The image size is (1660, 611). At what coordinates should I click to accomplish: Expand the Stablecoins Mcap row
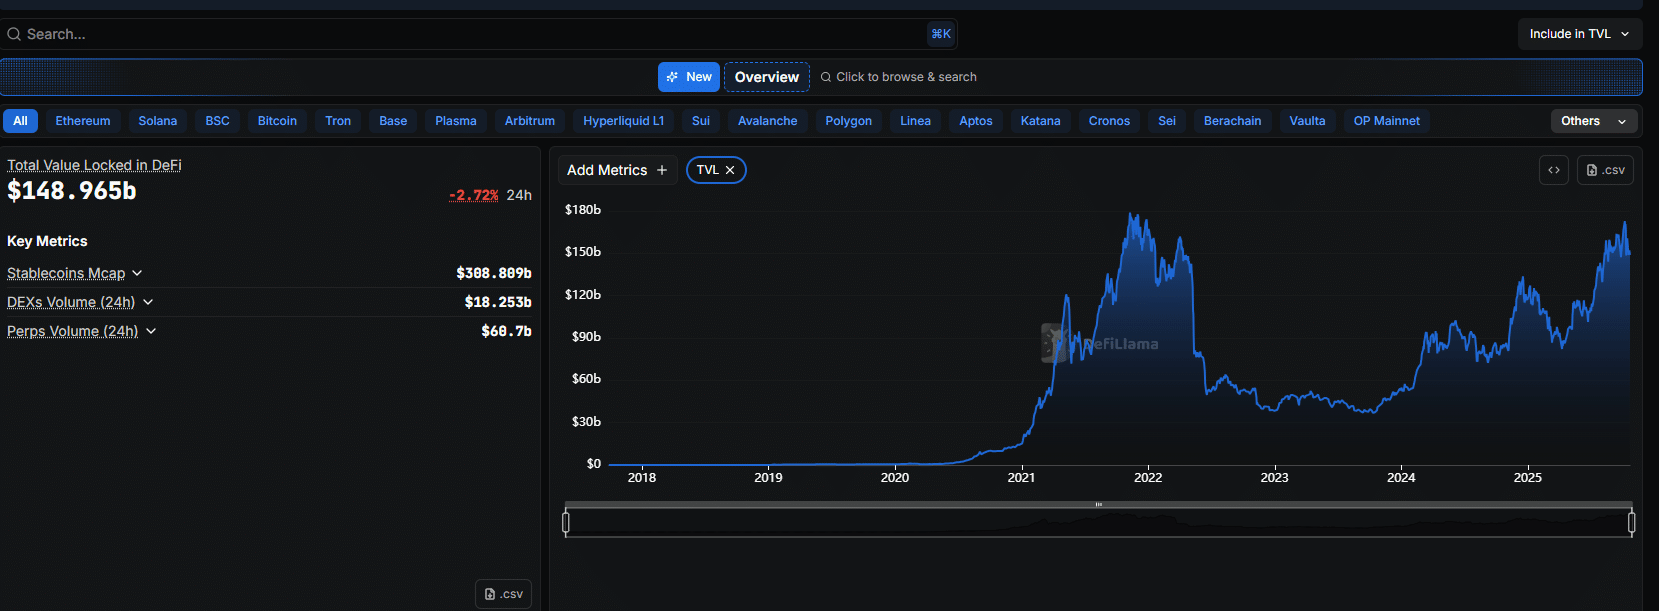pyautogui.click(x=137, y=273)
